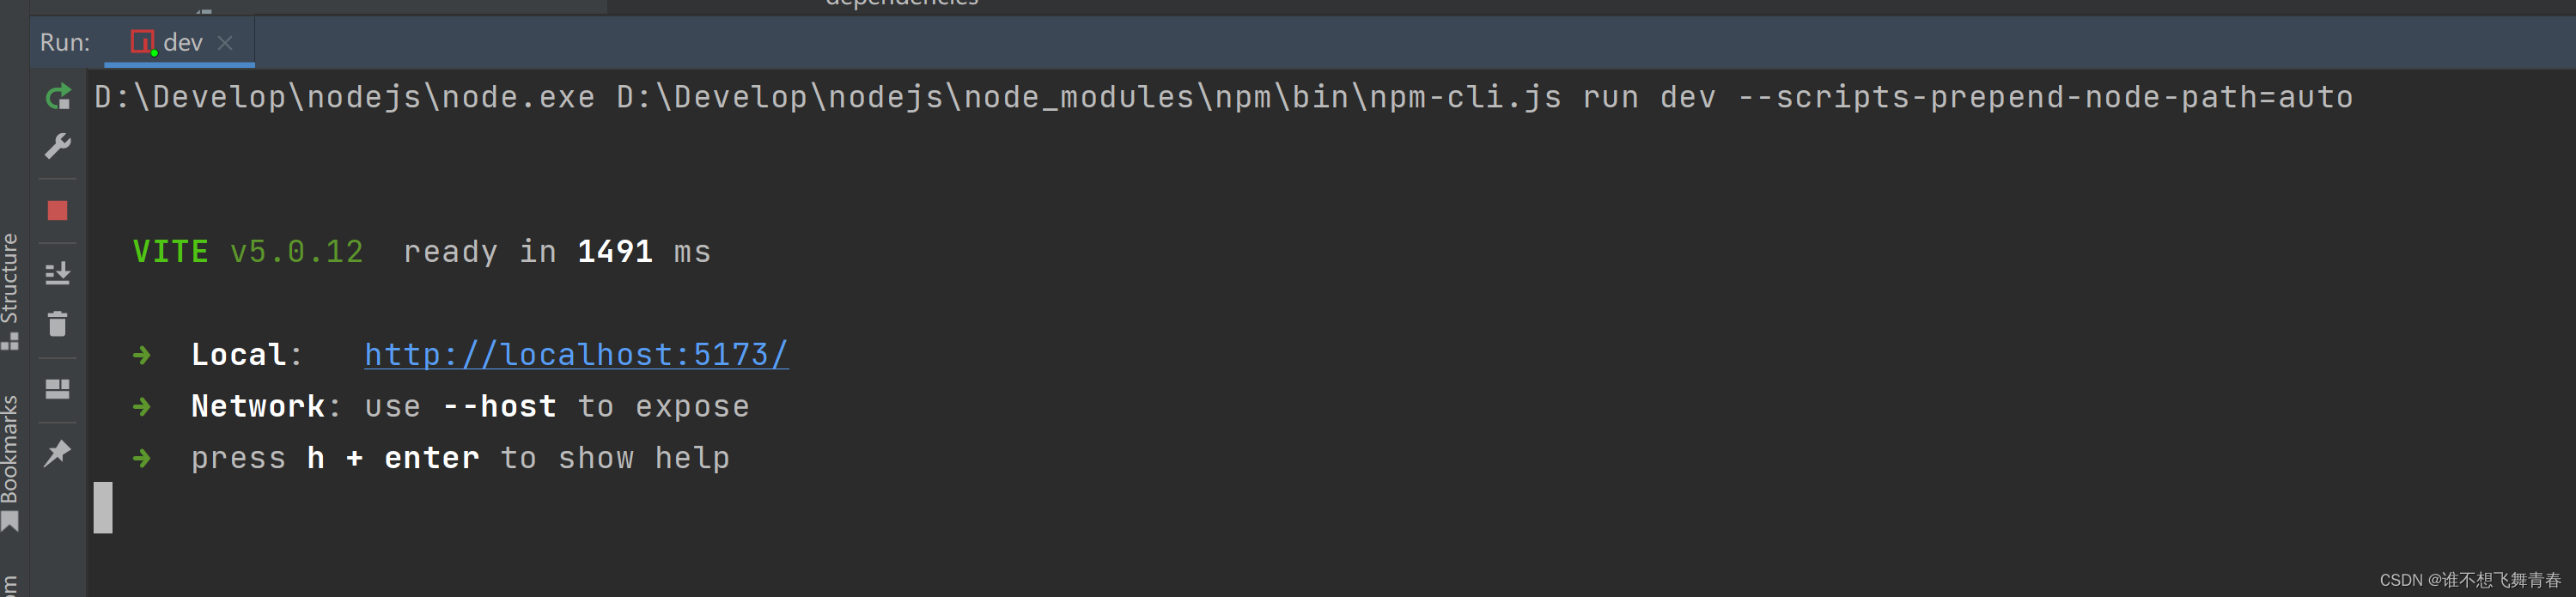The height and width of the screenshot is (597, 2576).
Task: Click the Run: tool window header
Action: 65,42
